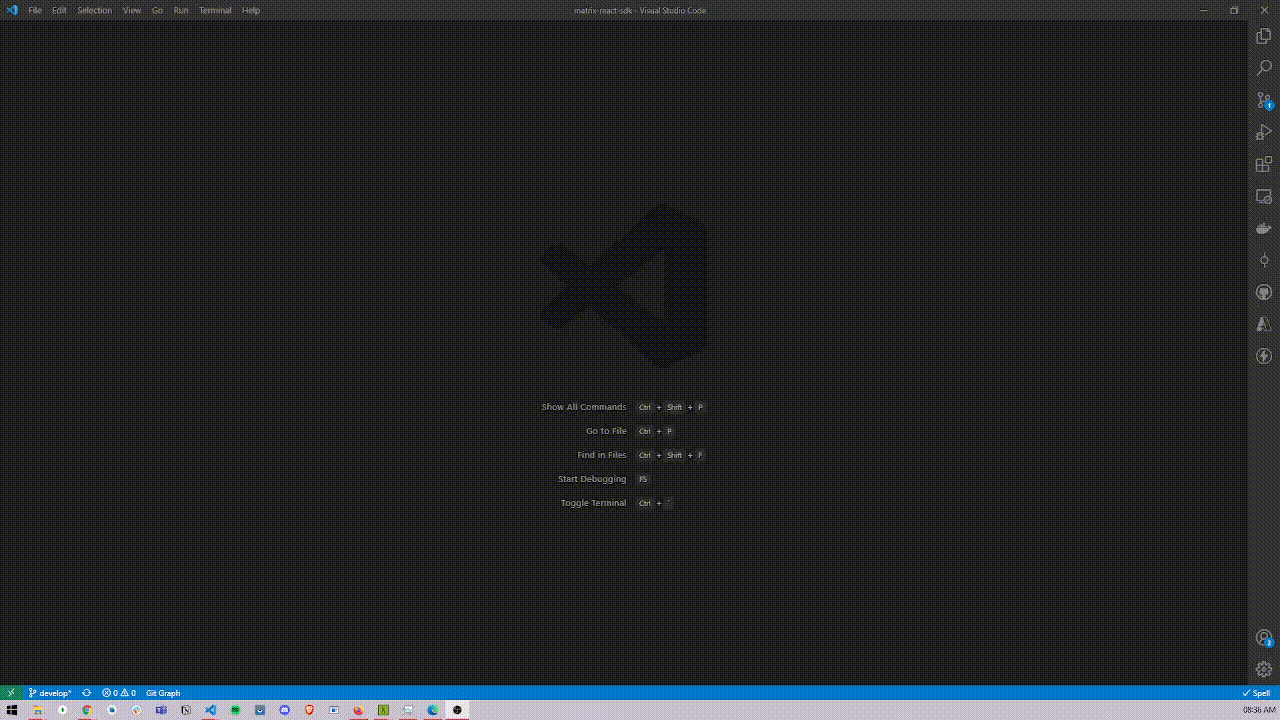
Task: Switch to VS Code taskbar icon
Action: [x=211, y=710]
